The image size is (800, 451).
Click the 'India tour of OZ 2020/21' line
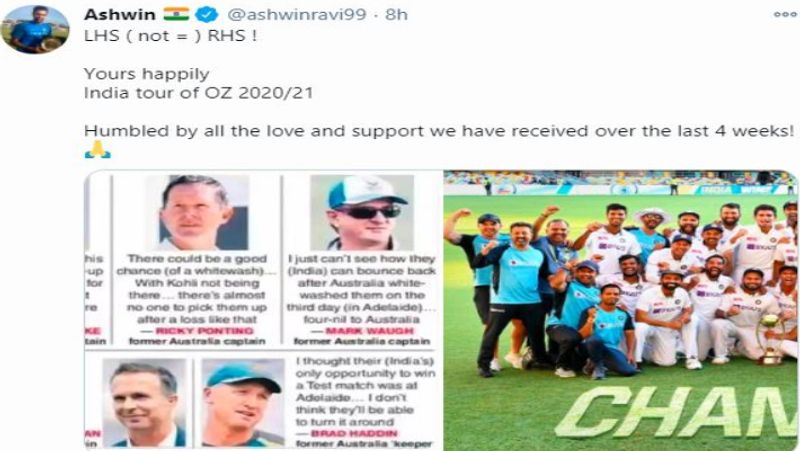point(198,93)
